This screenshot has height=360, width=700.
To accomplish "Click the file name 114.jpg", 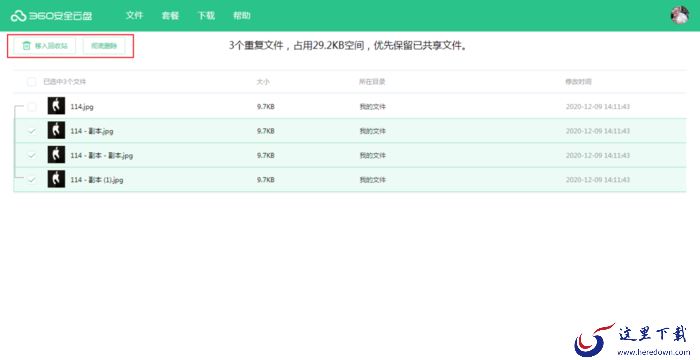I will click(x=82, y=107).
